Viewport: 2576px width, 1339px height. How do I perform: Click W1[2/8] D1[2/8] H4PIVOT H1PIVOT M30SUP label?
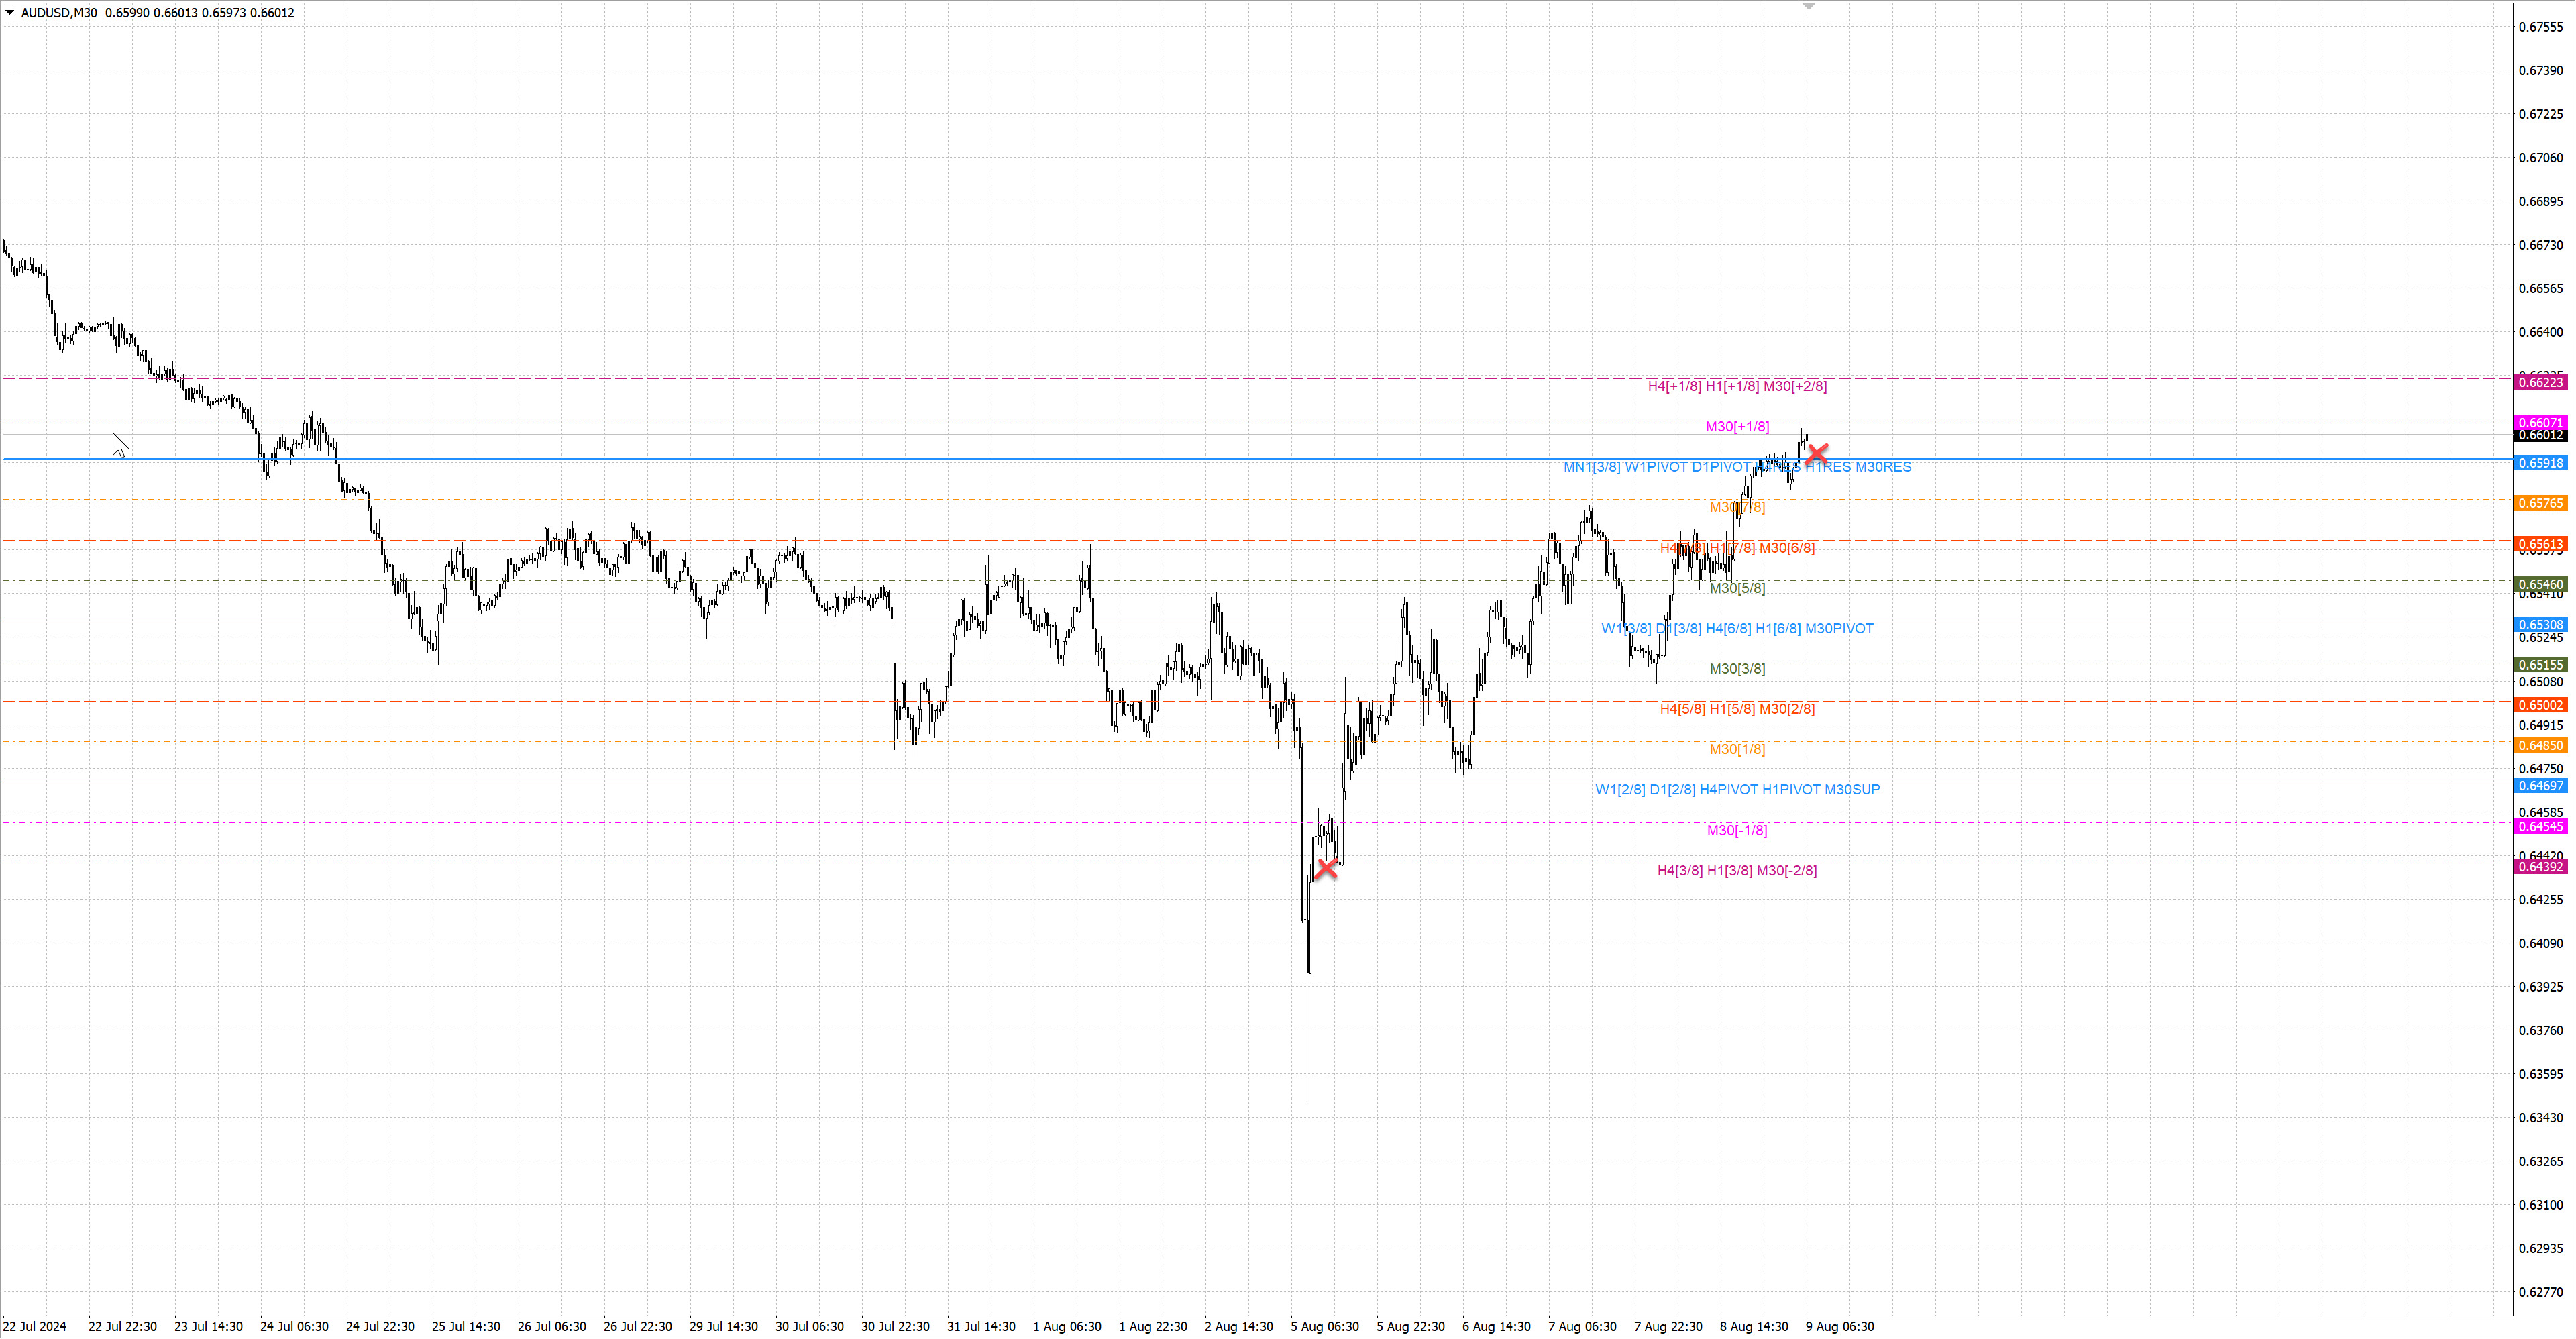point(1737,789)
